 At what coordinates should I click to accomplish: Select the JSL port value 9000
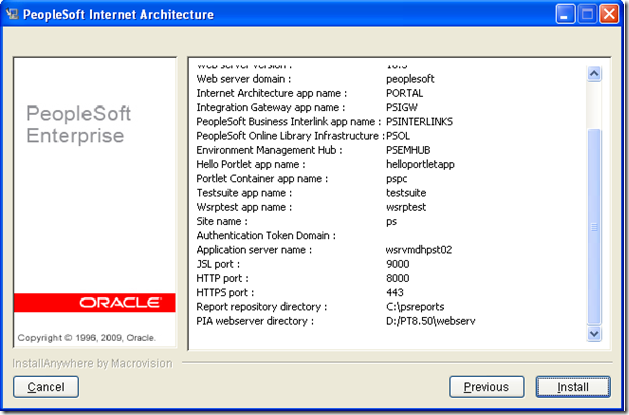[397, 264]
